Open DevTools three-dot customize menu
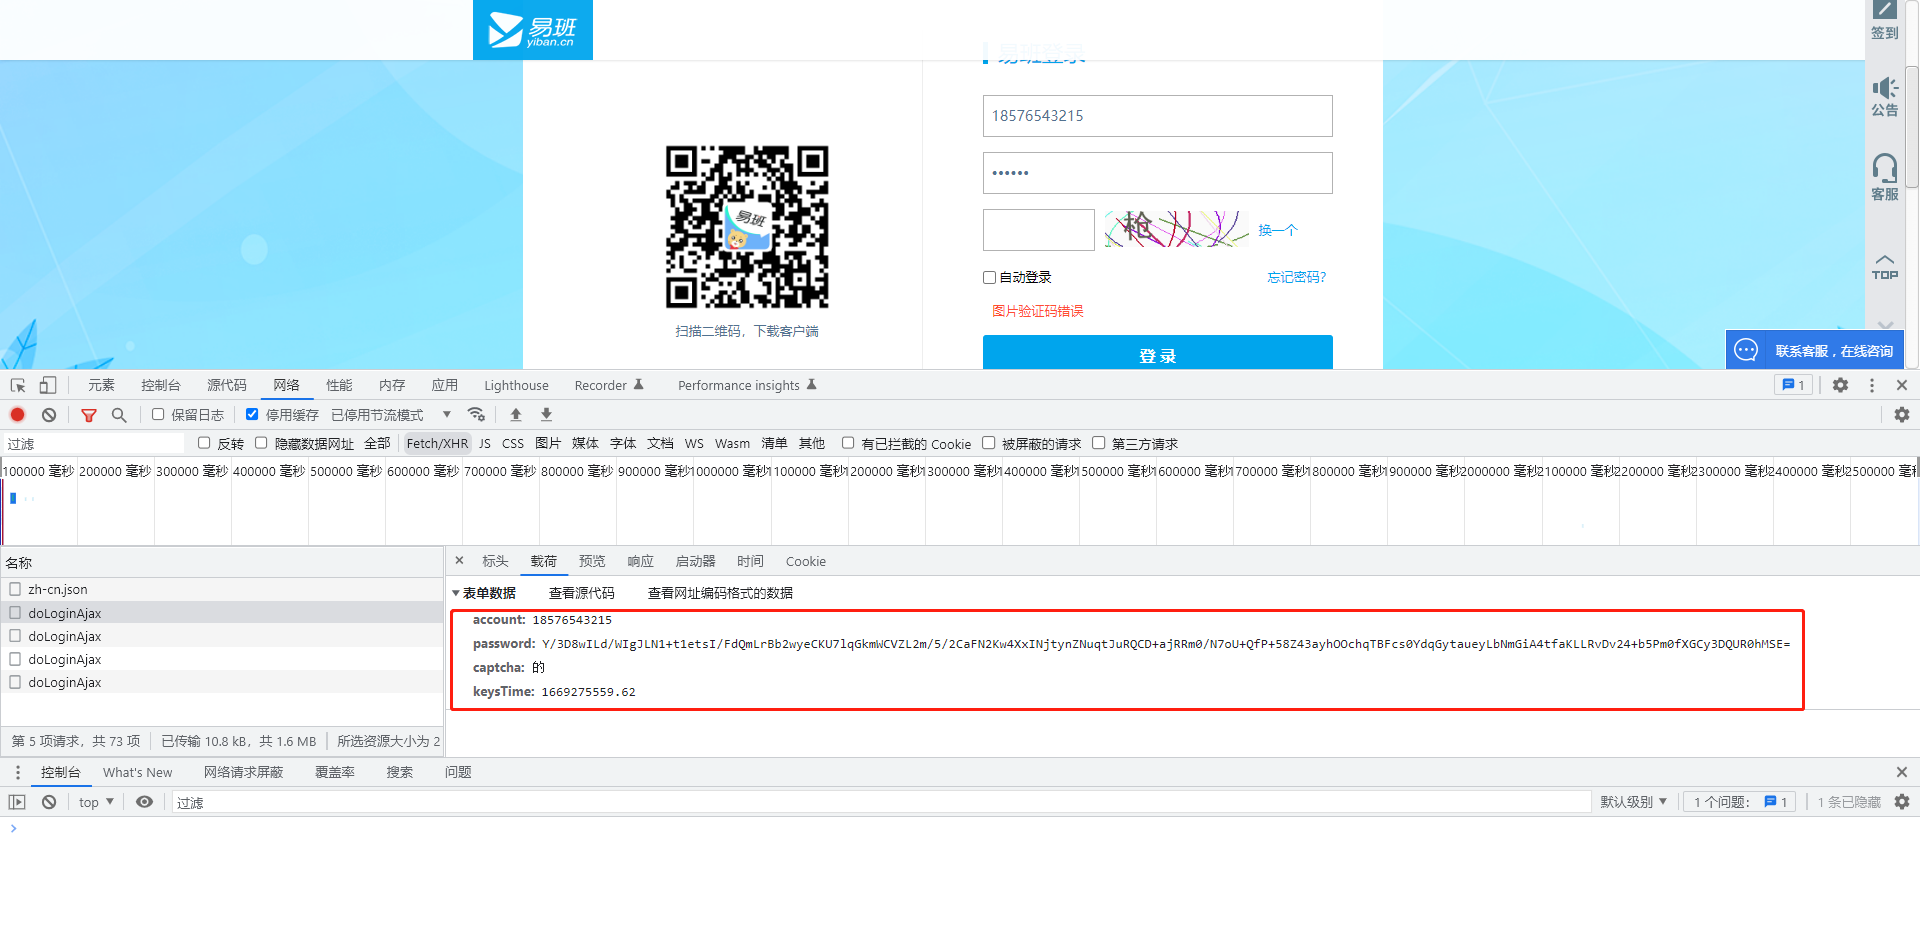1920x937 pixels. click(1872, 385)
